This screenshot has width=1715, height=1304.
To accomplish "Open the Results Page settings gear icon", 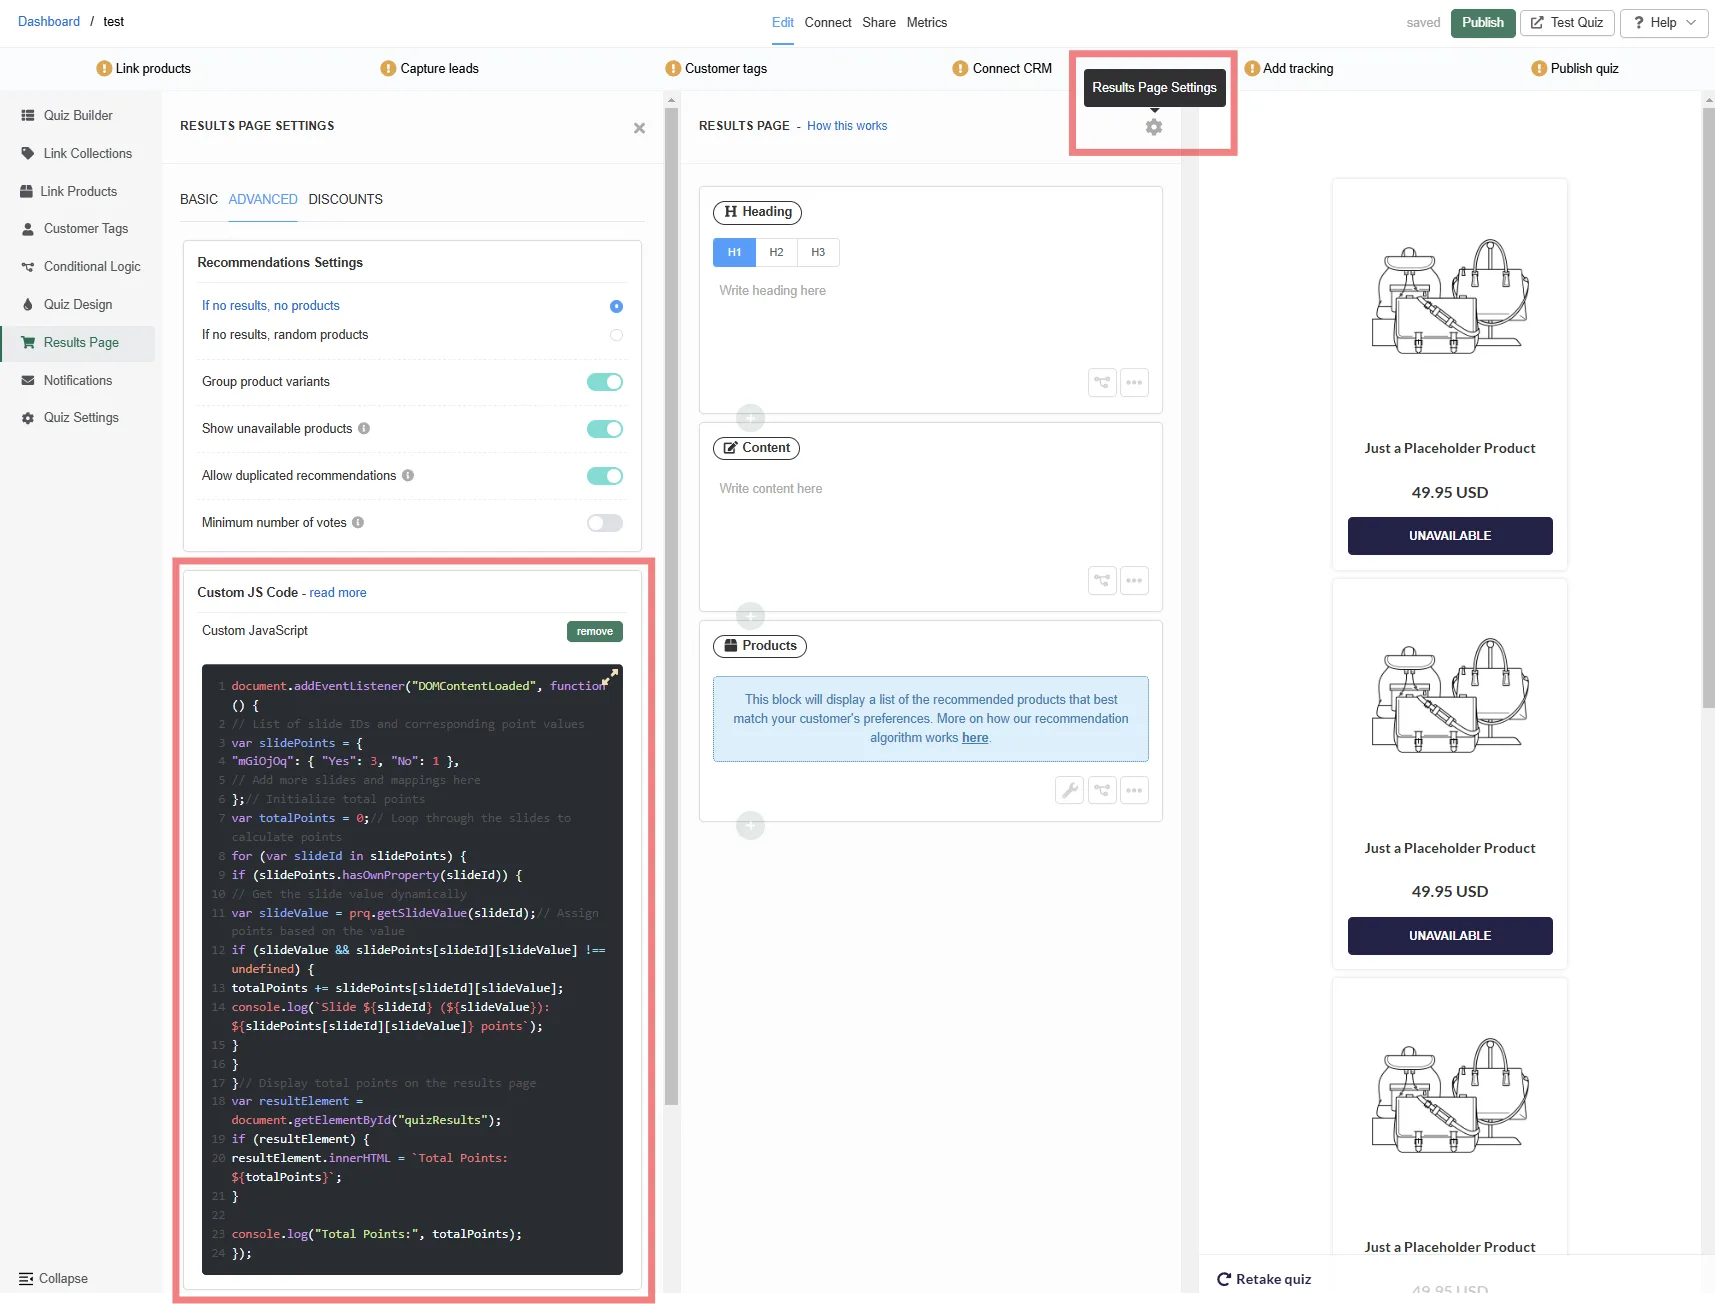I will pos(1154,127).
